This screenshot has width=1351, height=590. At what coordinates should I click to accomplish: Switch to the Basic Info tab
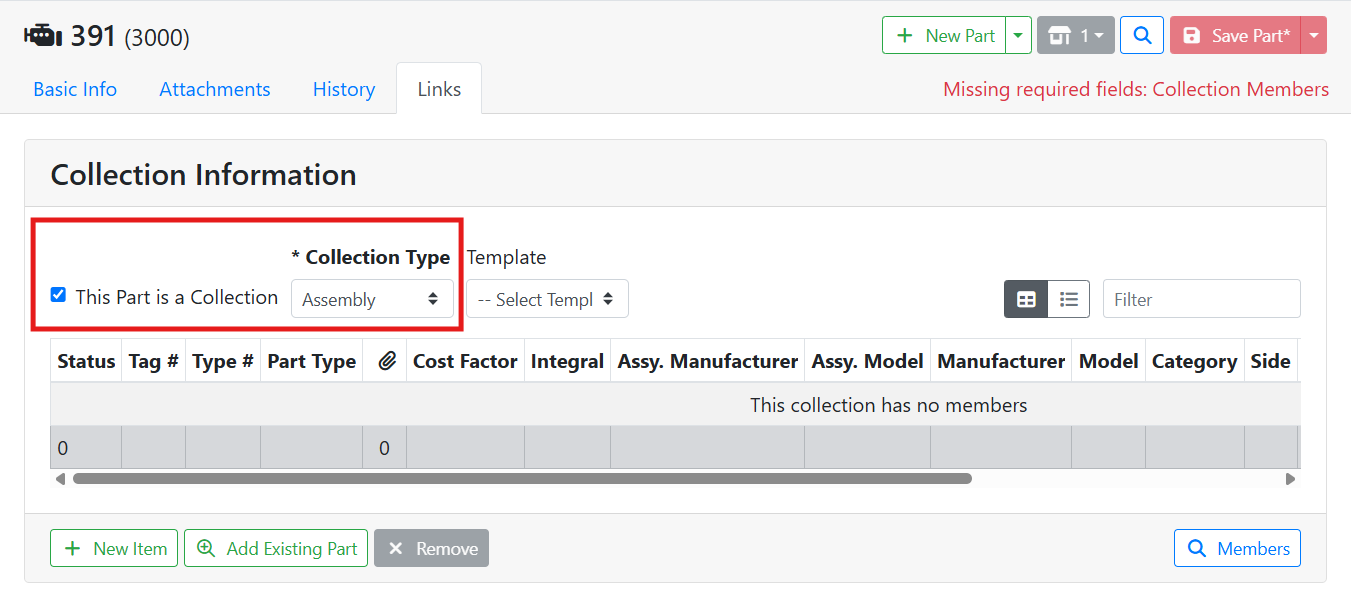[75, 89]
